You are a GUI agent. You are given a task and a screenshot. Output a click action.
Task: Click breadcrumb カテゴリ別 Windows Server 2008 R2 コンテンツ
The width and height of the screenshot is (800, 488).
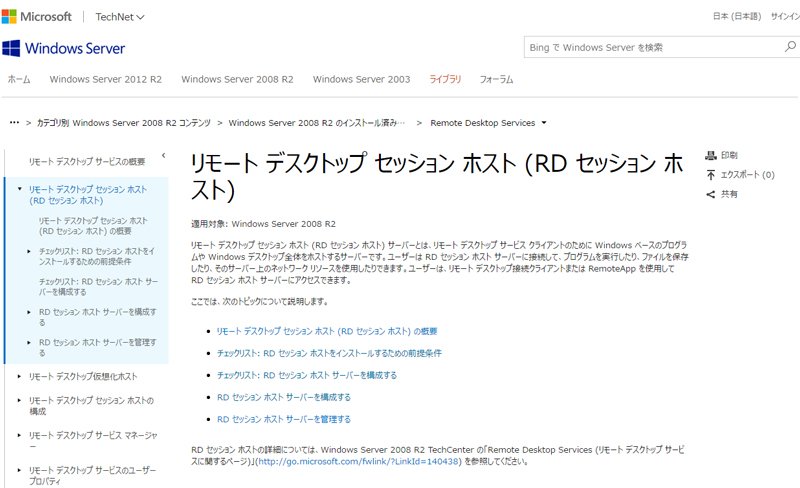123,123
